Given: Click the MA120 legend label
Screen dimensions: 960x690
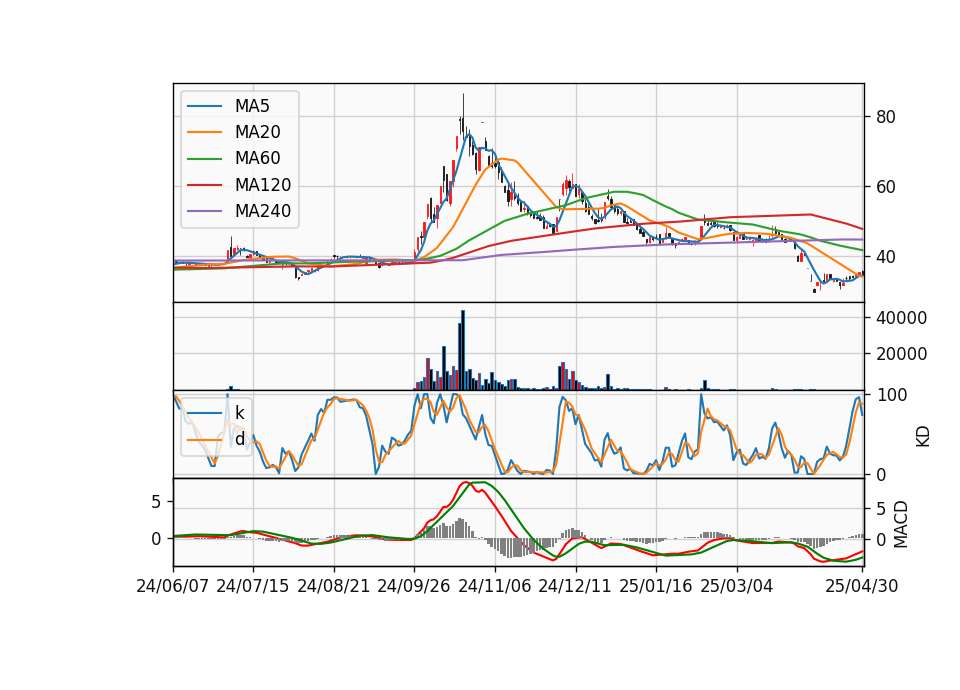Looking at the screenshot, I should click(x=263, y=185).
